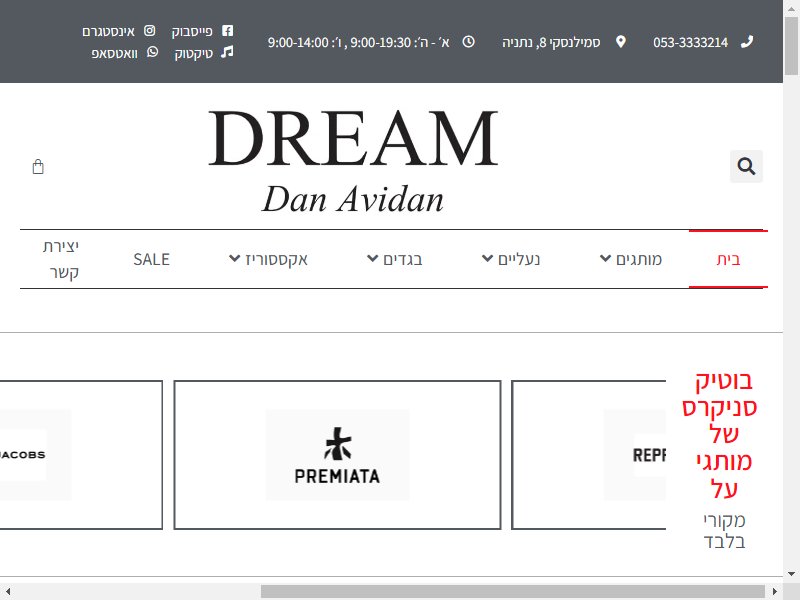The width and height of the screenshot is (800, 600).
Task: Click the vertical scrollbar thumb
Action: pyautogui.click(x=791, y=46)
